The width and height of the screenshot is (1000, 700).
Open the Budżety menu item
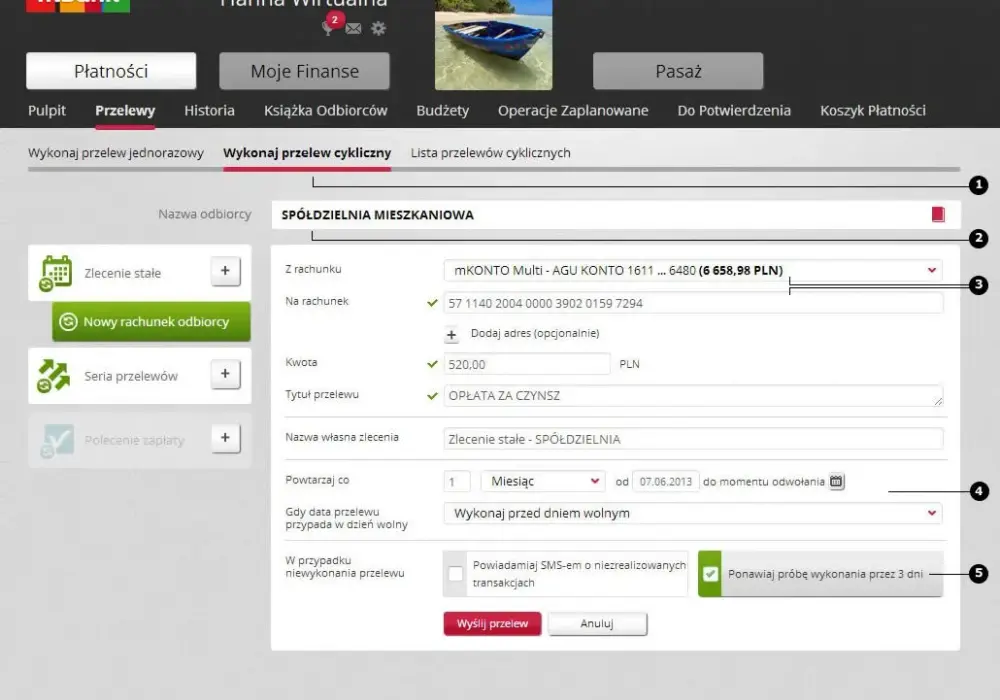[443, 110]
